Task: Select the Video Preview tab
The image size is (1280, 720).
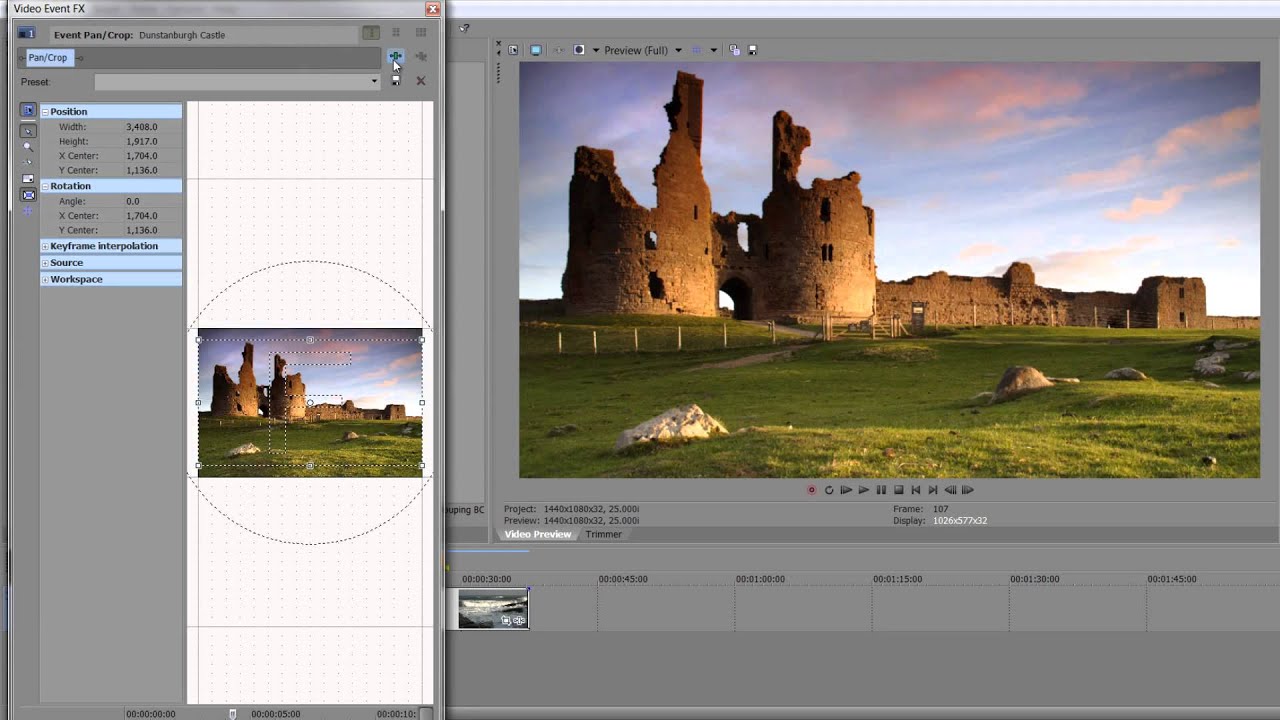Action: click(537, 535)
